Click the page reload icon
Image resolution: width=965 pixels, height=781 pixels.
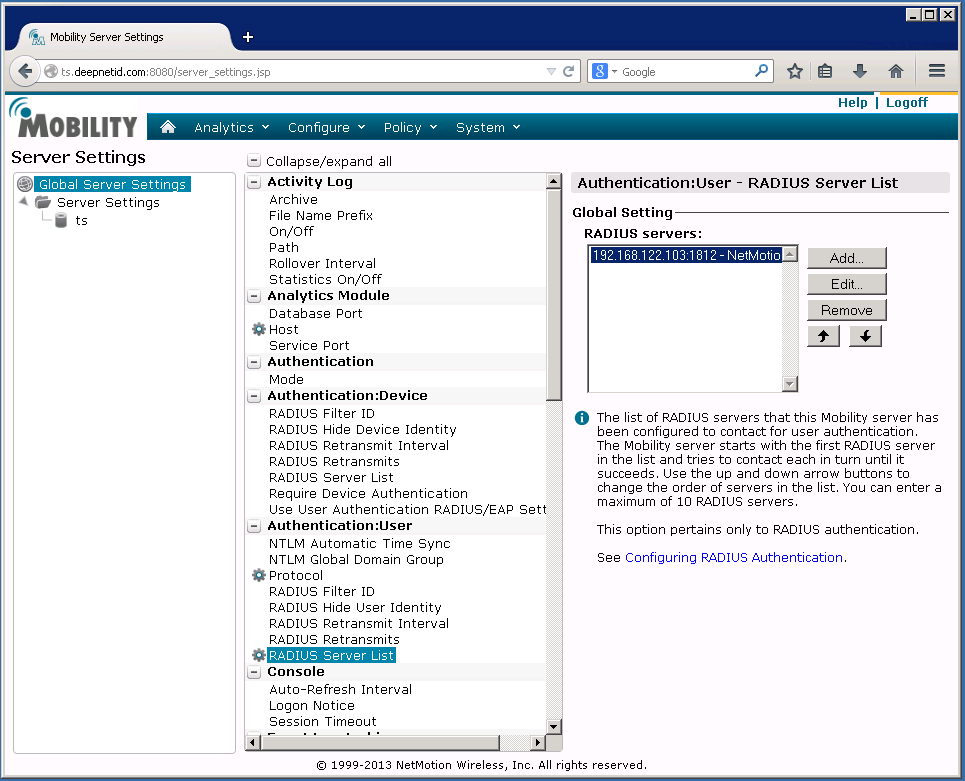(x=569, y=71)
